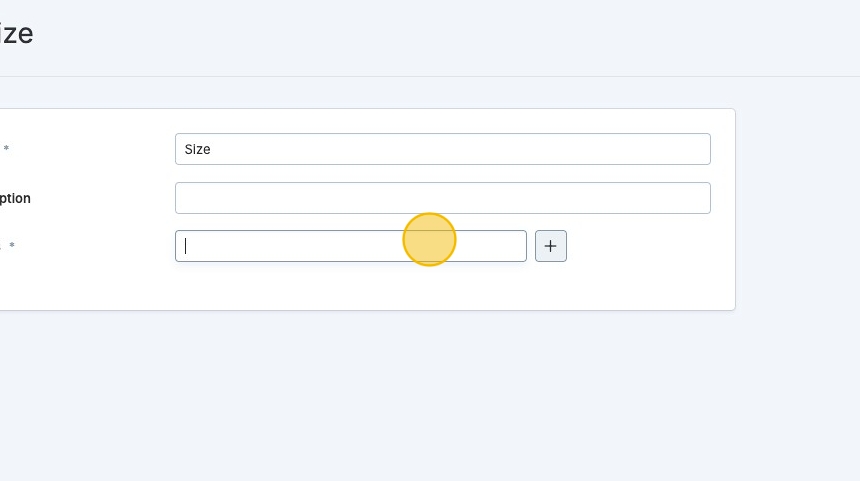Viewport: 860px width, 481px height.
Task: Place cursor at the text caret in values field
Action: pos(186,246)
